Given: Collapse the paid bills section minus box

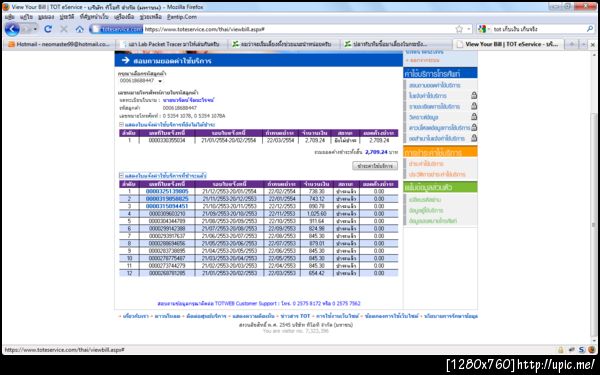Looking at the screenshot, I should coord(121,176).
